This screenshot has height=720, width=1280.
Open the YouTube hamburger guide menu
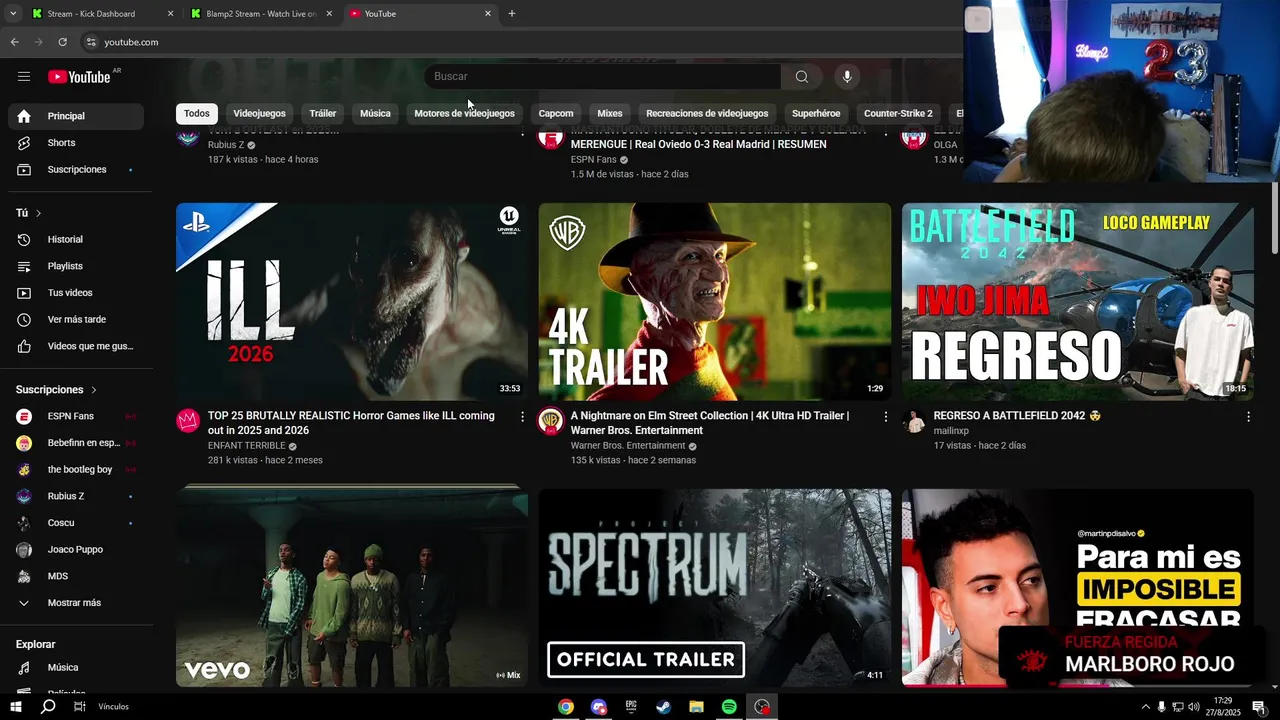(x=24, y=77)
